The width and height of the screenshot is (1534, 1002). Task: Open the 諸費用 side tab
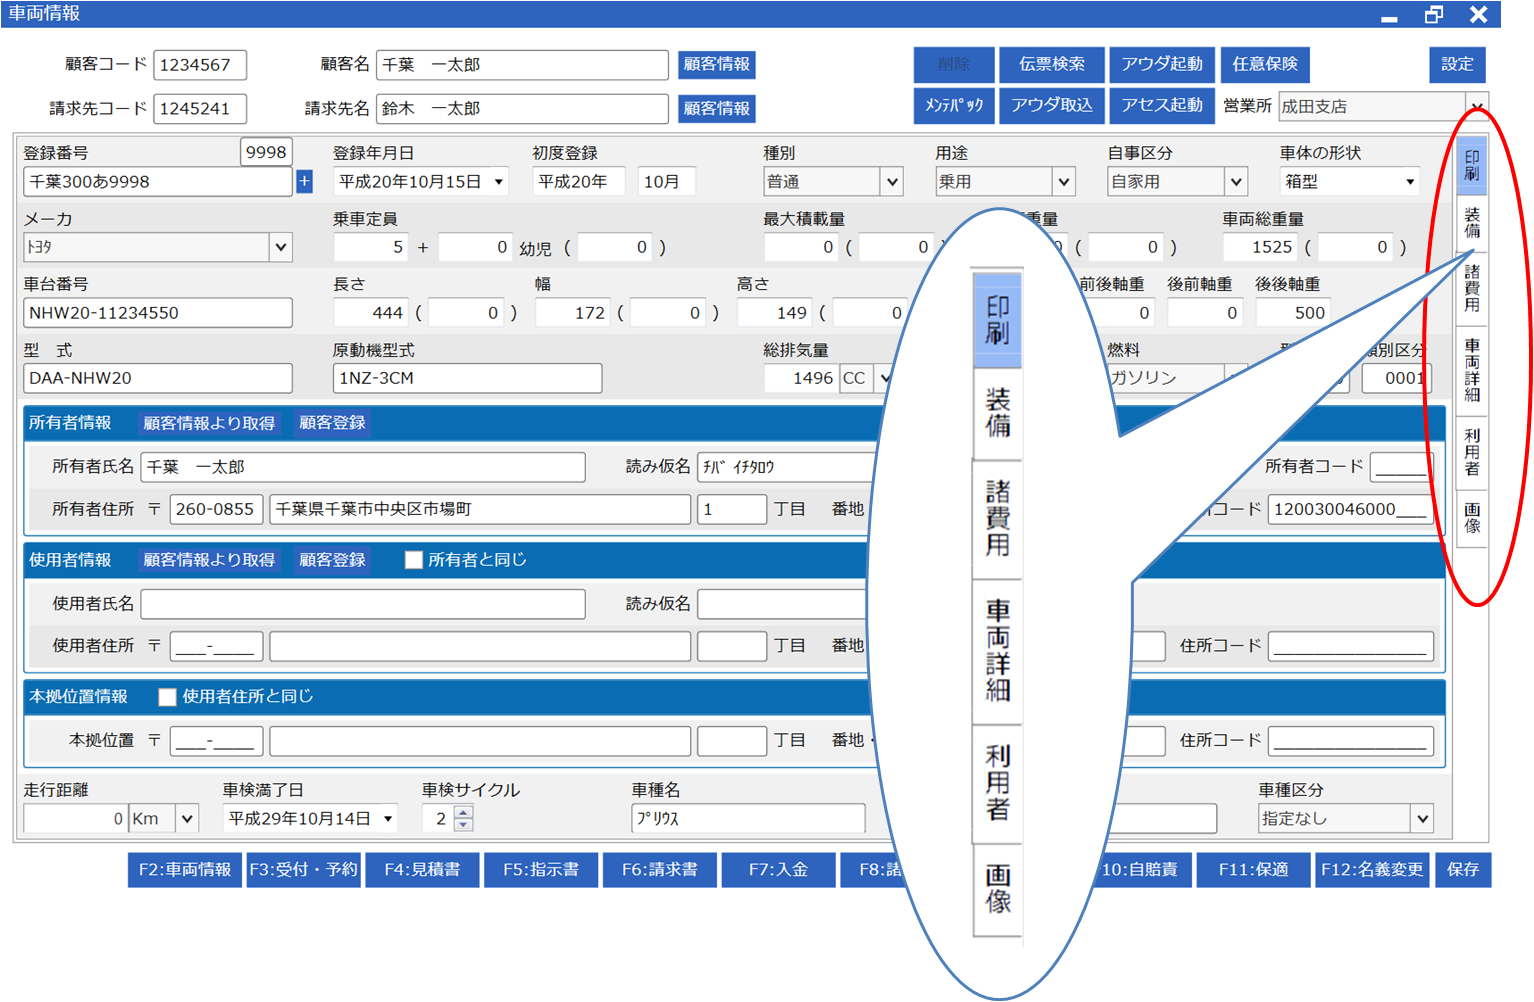pyautogui.click(x=1472, y=289)
